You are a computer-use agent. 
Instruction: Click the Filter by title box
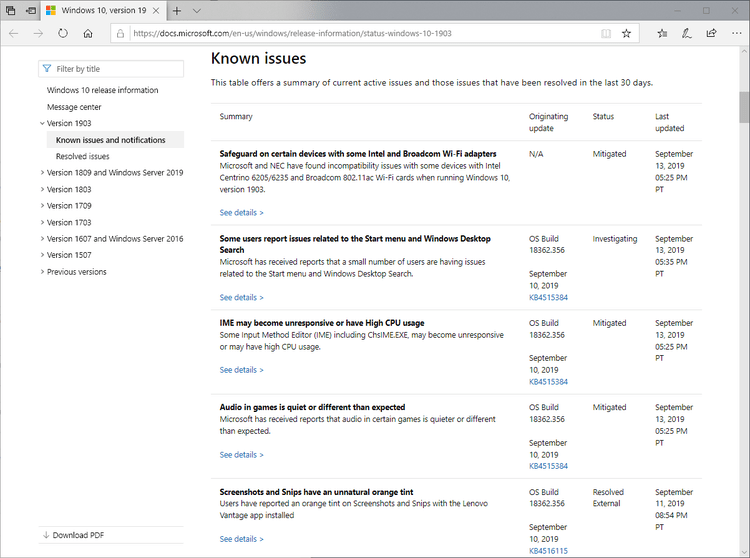(111, 69)
